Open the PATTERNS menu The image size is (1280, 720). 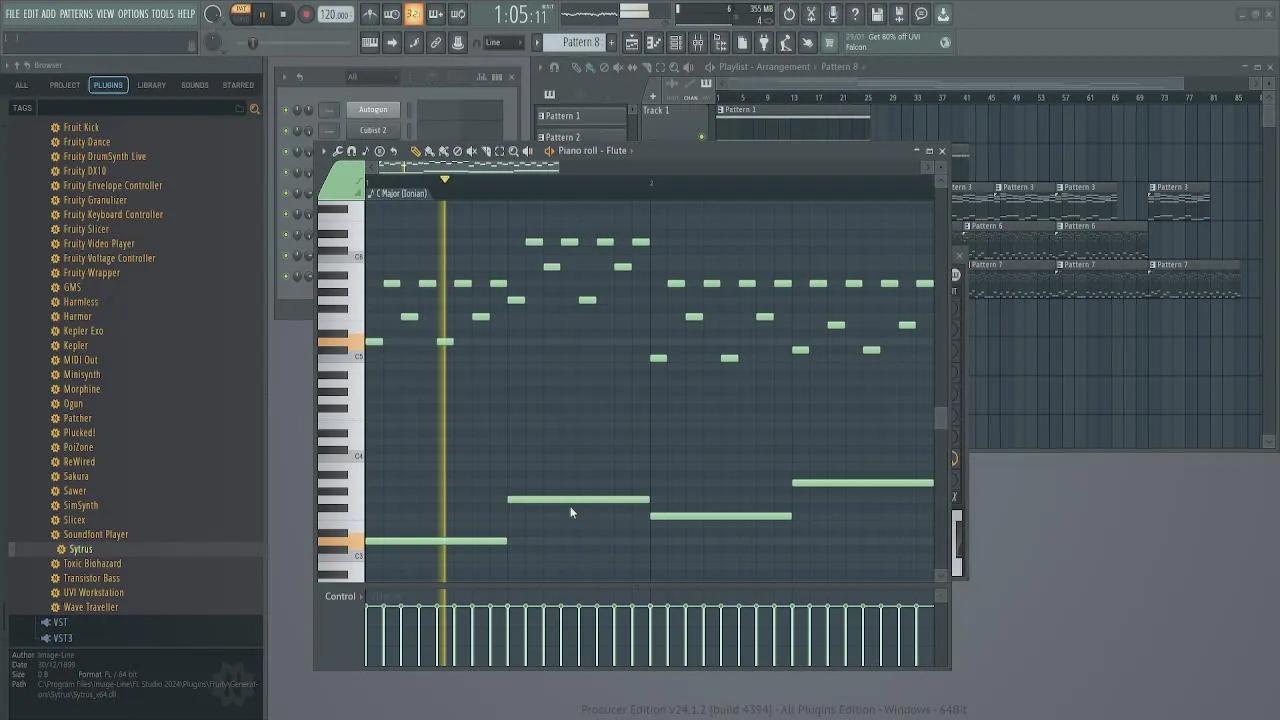point(76,14)
